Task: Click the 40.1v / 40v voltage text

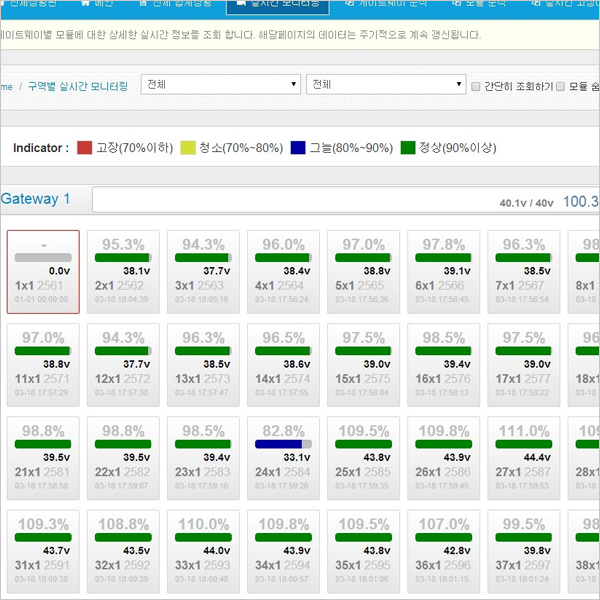Action: (x=527, y=203)
